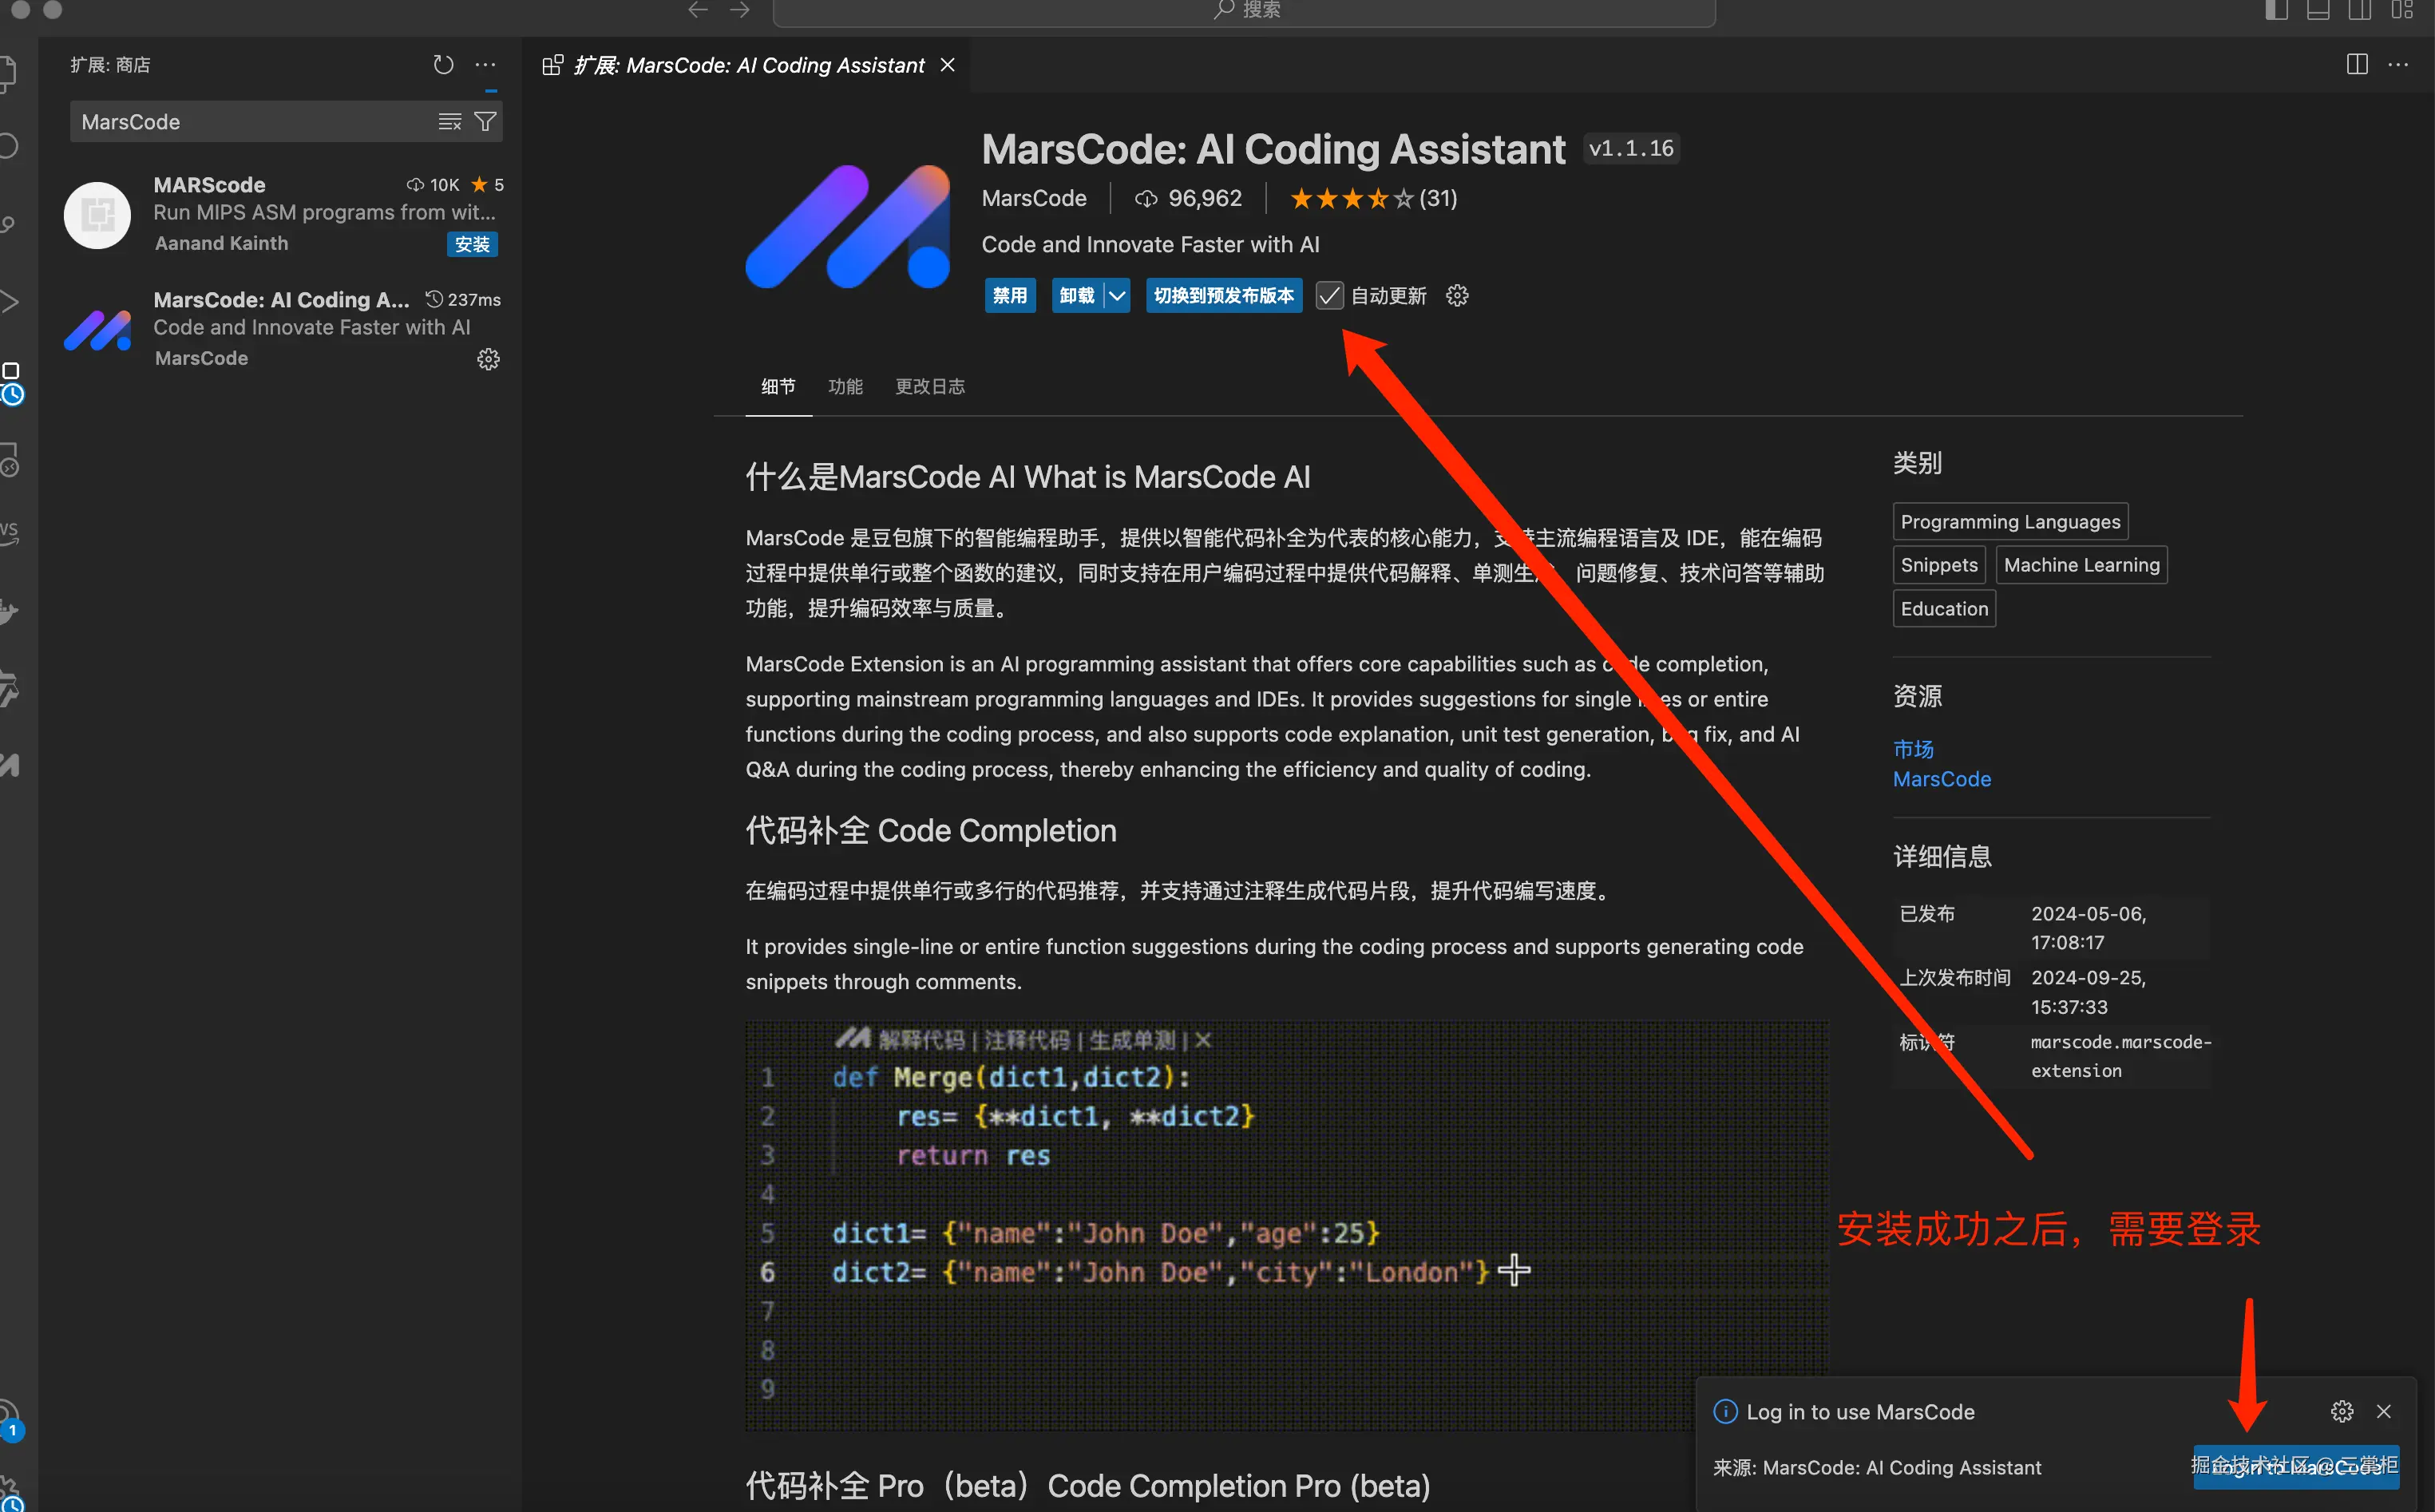The image size is (2435, 1512).
Task: Toggle the bottom panel layout icon
Action: (x=2318, y=10)
